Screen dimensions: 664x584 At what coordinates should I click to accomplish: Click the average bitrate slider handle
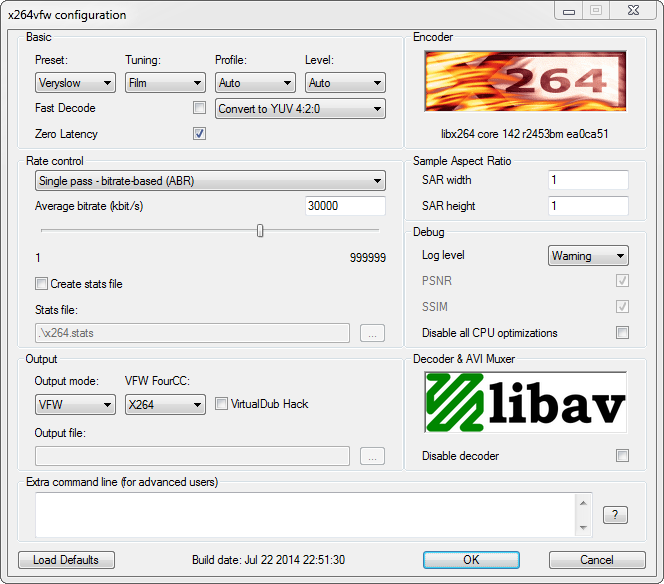point(260,231)
